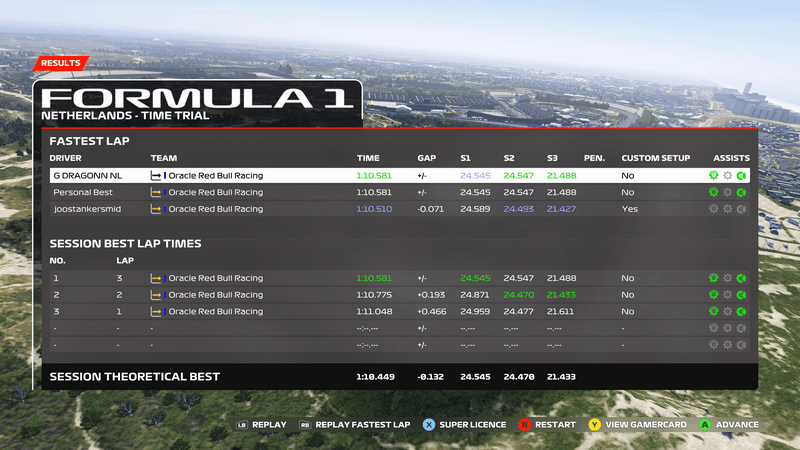Click the Assists column header
The image size is (800, 450).
tap(731, 158)
